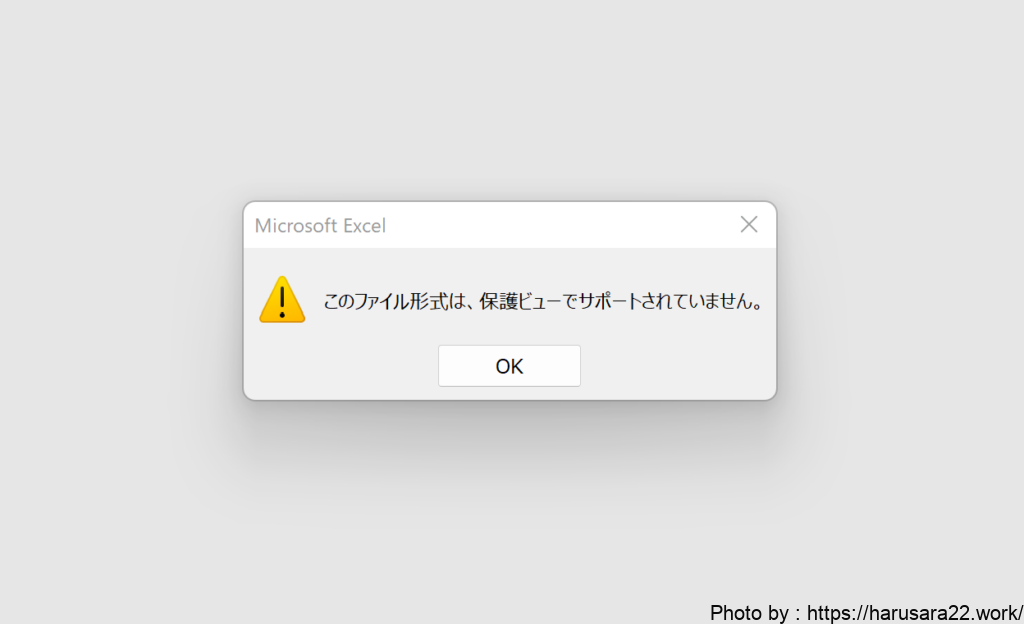Confirm the unsupported file format message with OK
The height and width of the screenshot is (624, 1024).
pyautogui.click(x=509, y=366)
